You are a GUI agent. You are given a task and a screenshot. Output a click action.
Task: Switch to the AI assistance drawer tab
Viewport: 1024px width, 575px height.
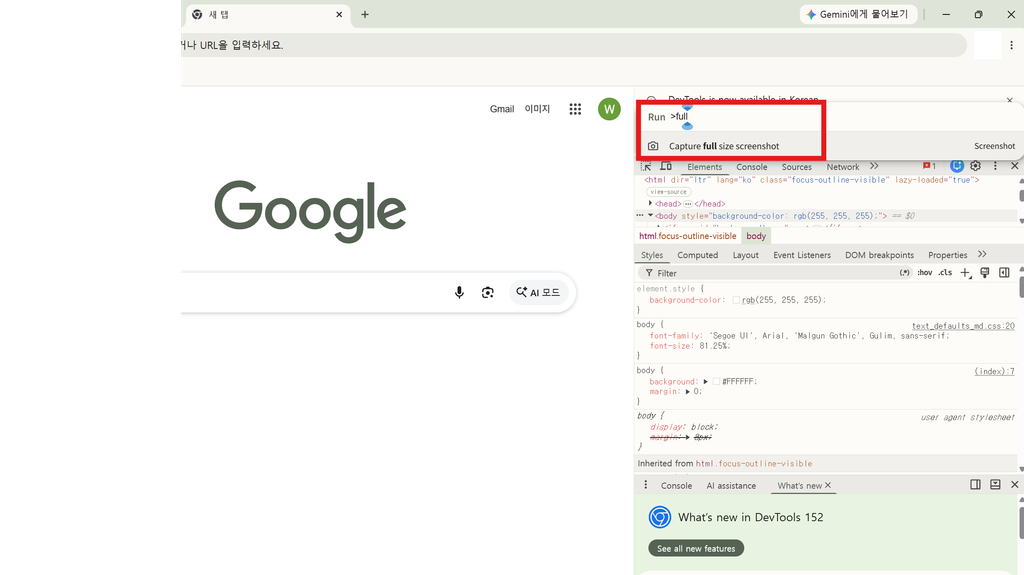click(x=731, y=485)
